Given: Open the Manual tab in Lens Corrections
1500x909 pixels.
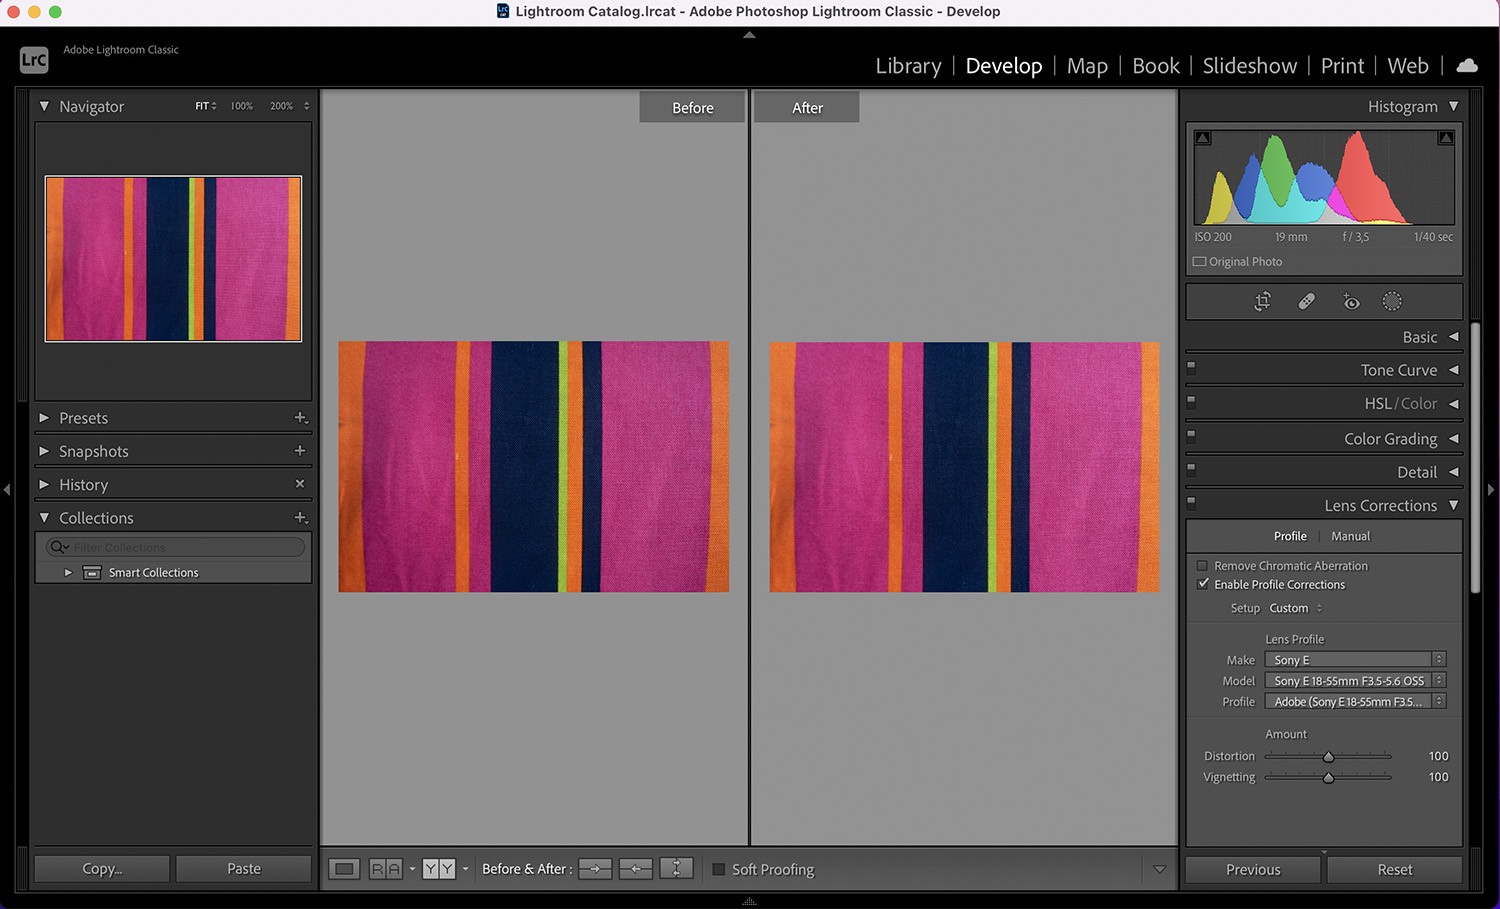Looking at the screenshot, I should pos(1350,536).
